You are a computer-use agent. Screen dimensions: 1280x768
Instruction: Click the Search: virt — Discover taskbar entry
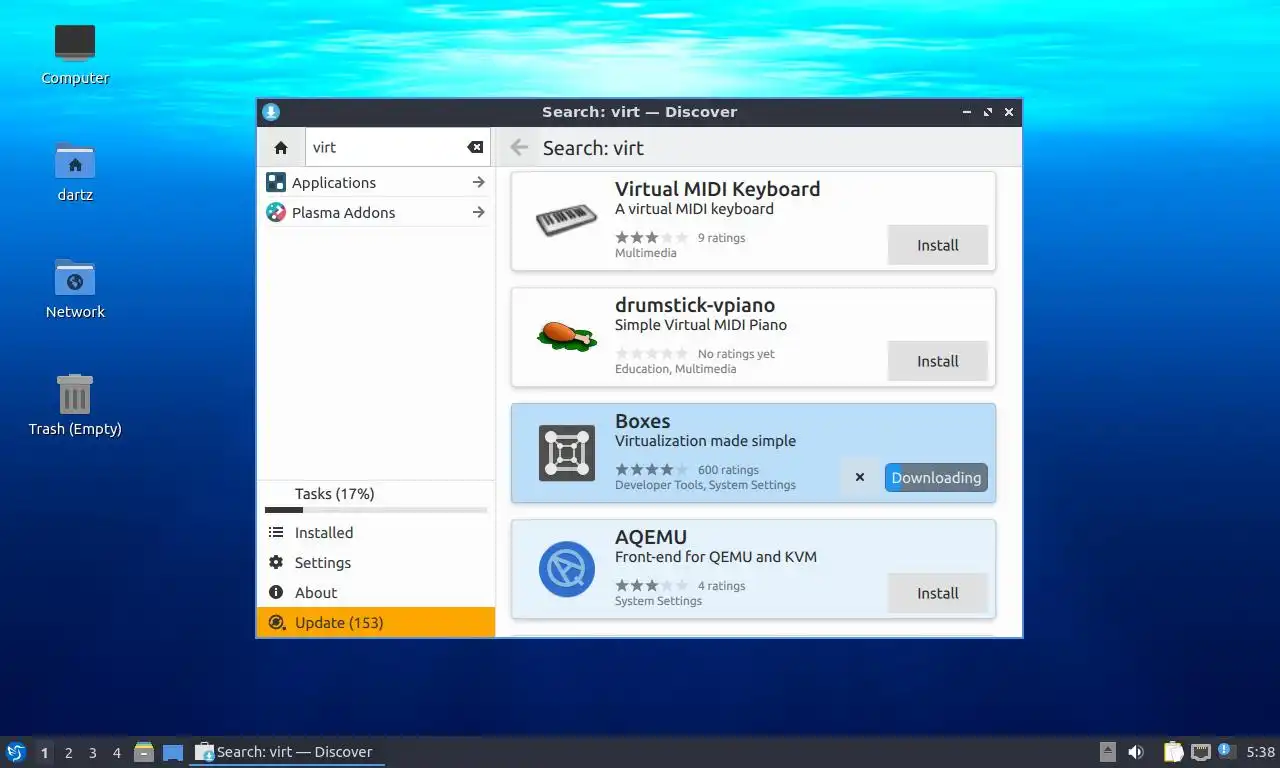(287, 752)
